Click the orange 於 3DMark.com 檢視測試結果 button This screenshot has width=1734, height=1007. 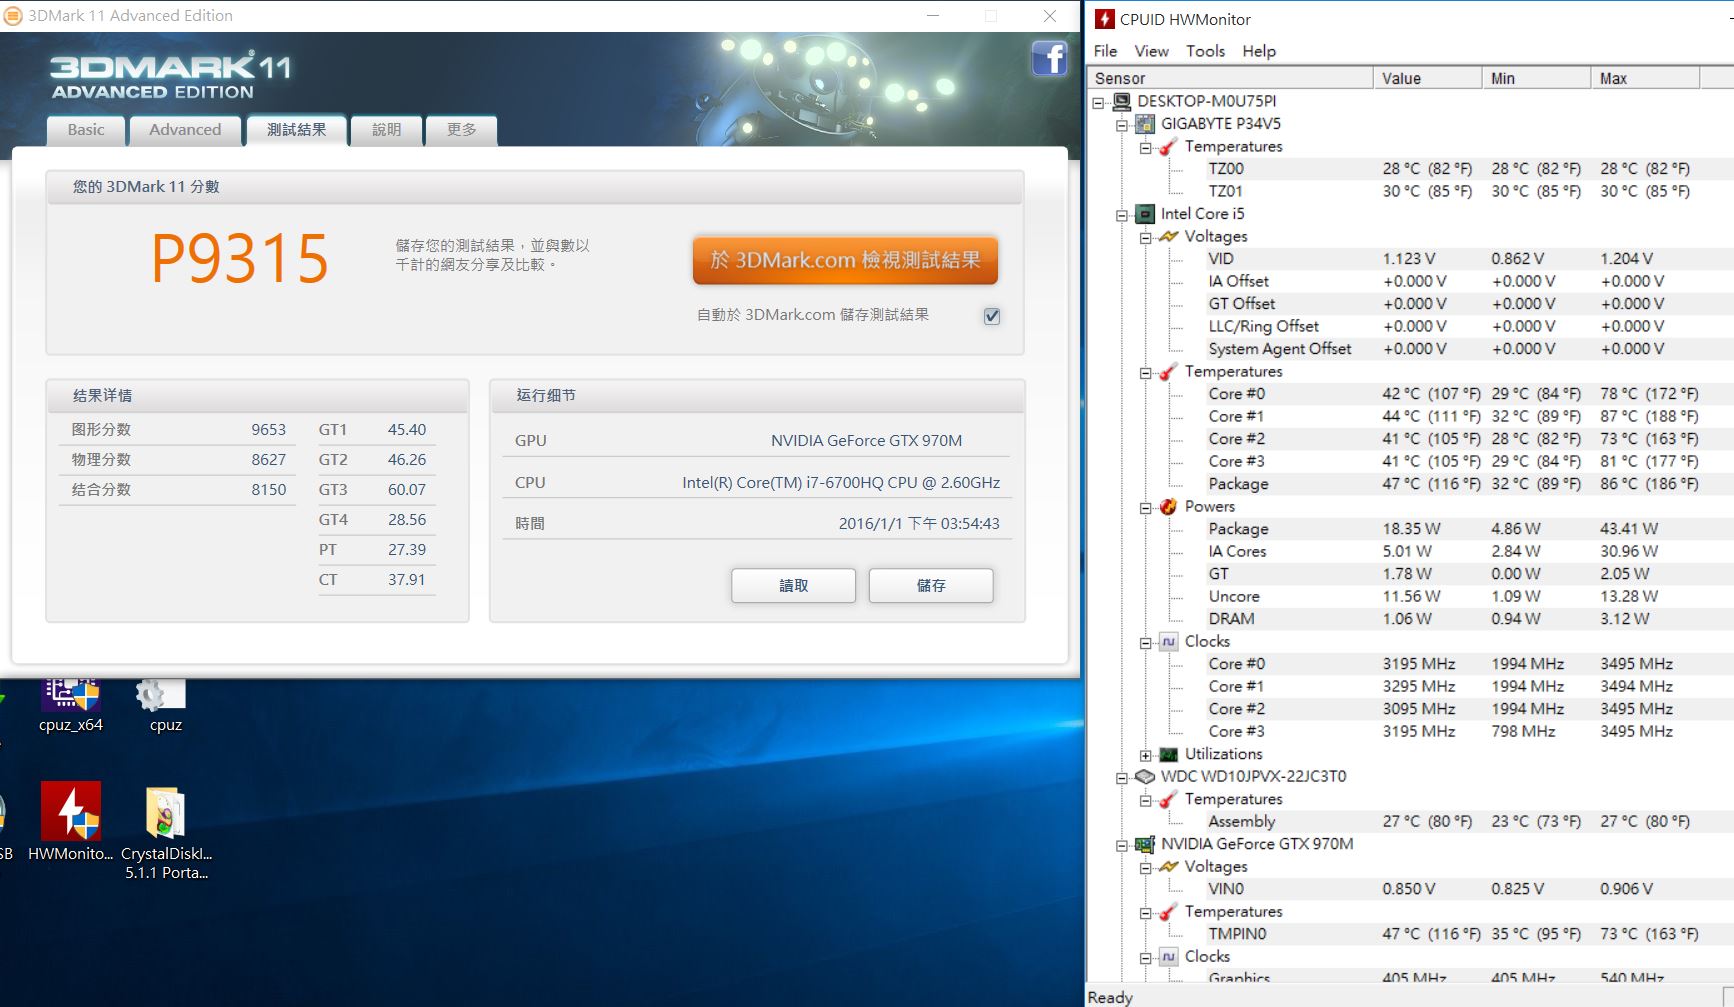845,260
